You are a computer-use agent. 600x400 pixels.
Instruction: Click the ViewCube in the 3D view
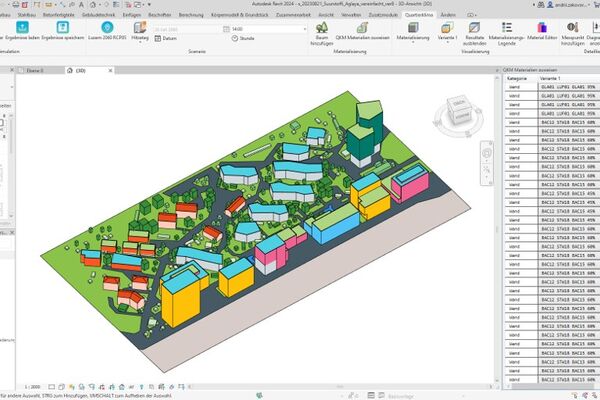[458, 112]
